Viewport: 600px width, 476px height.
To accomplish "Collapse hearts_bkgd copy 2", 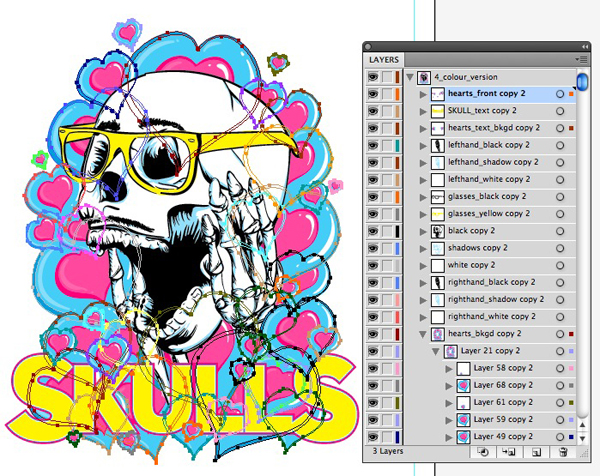I will (423, 334).
